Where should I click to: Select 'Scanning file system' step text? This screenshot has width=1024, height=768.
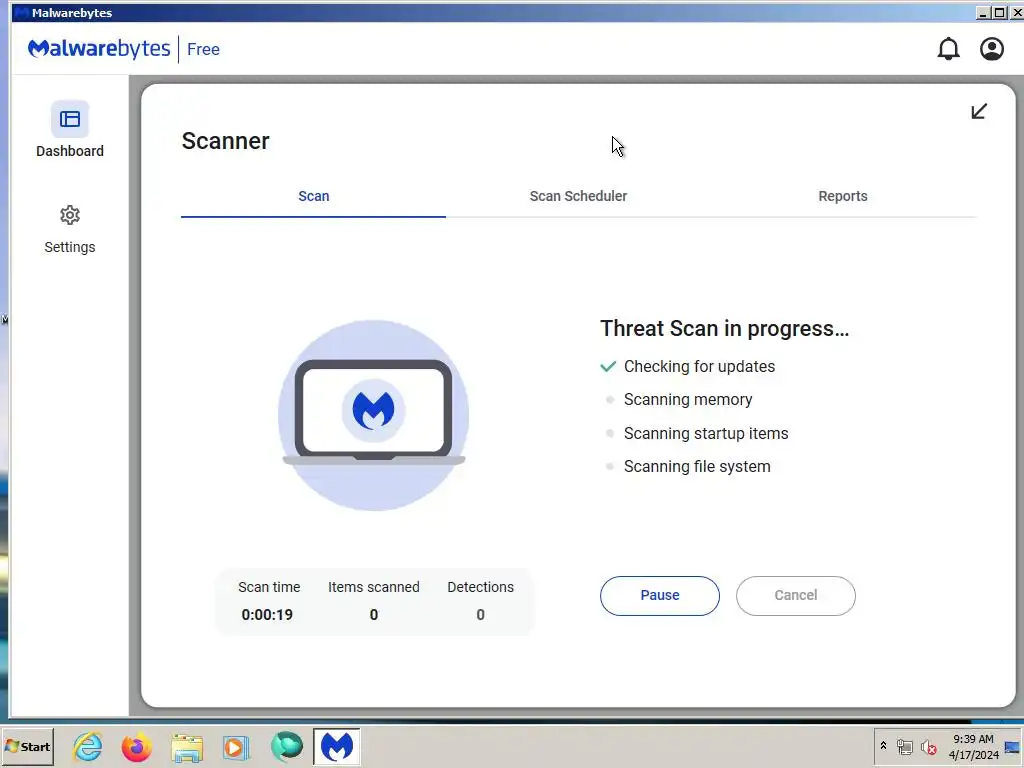tap(697, 467)
